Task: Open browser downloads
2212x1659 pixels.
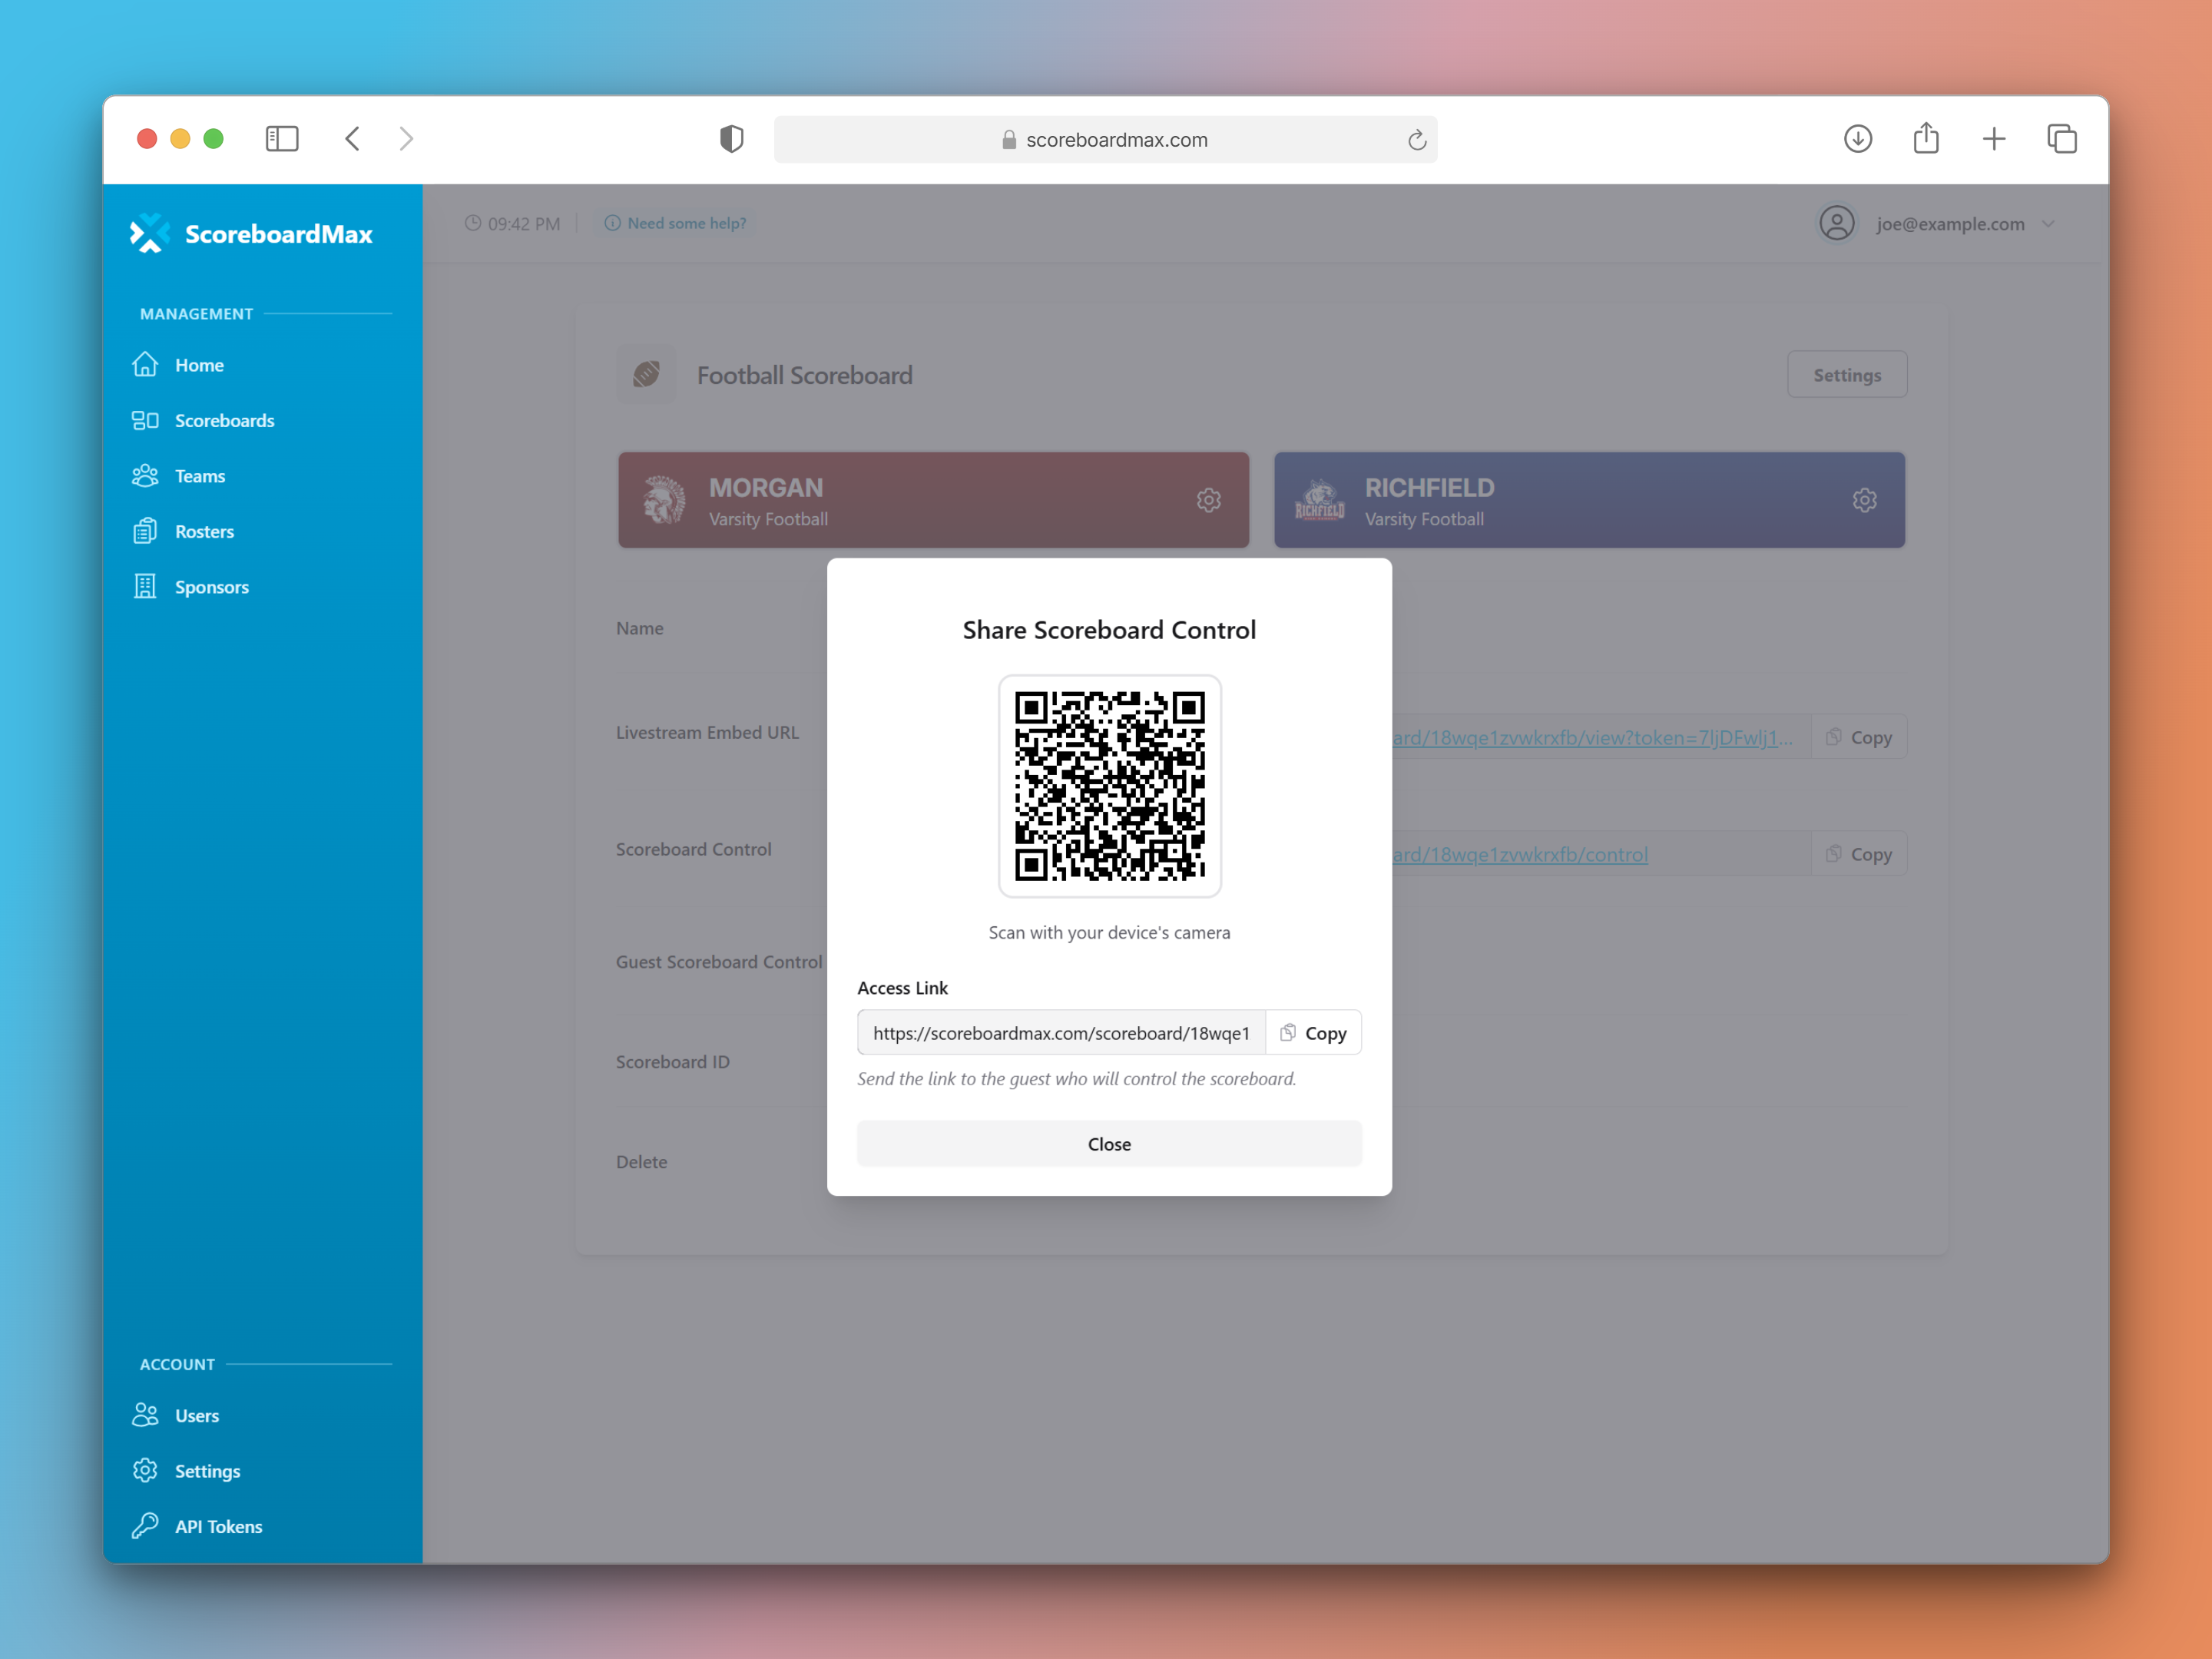Action: (1858, 138)
